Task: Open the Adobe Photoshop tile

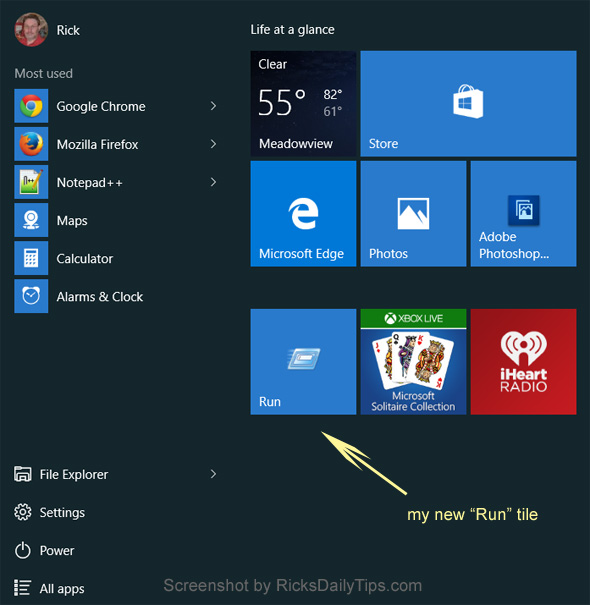Action: 524,214
